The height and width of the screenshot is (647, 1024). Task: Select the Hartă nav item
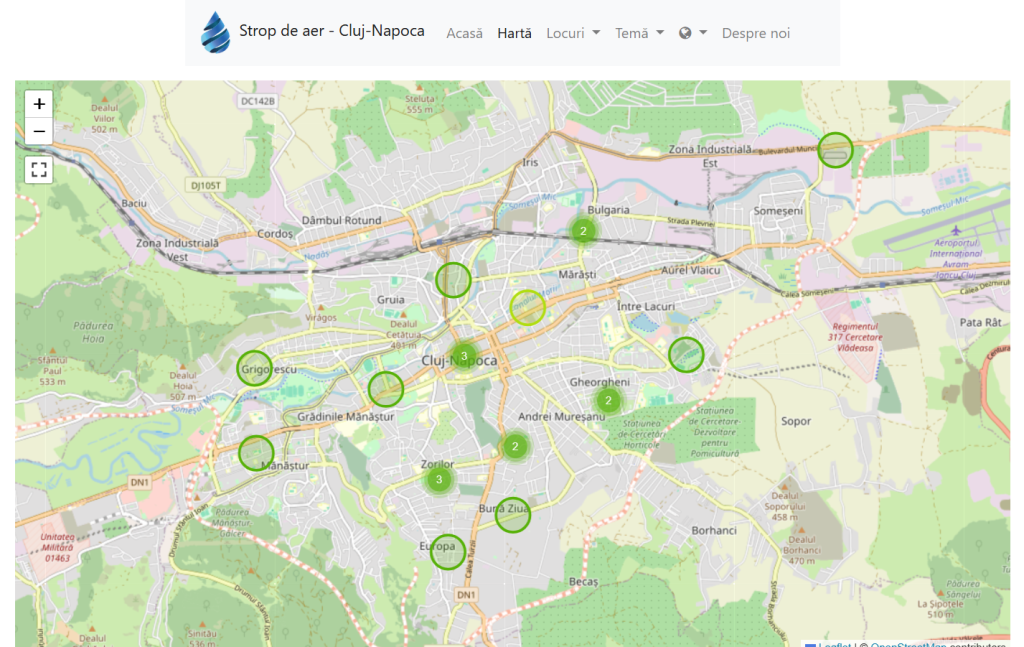pos(515,33)
